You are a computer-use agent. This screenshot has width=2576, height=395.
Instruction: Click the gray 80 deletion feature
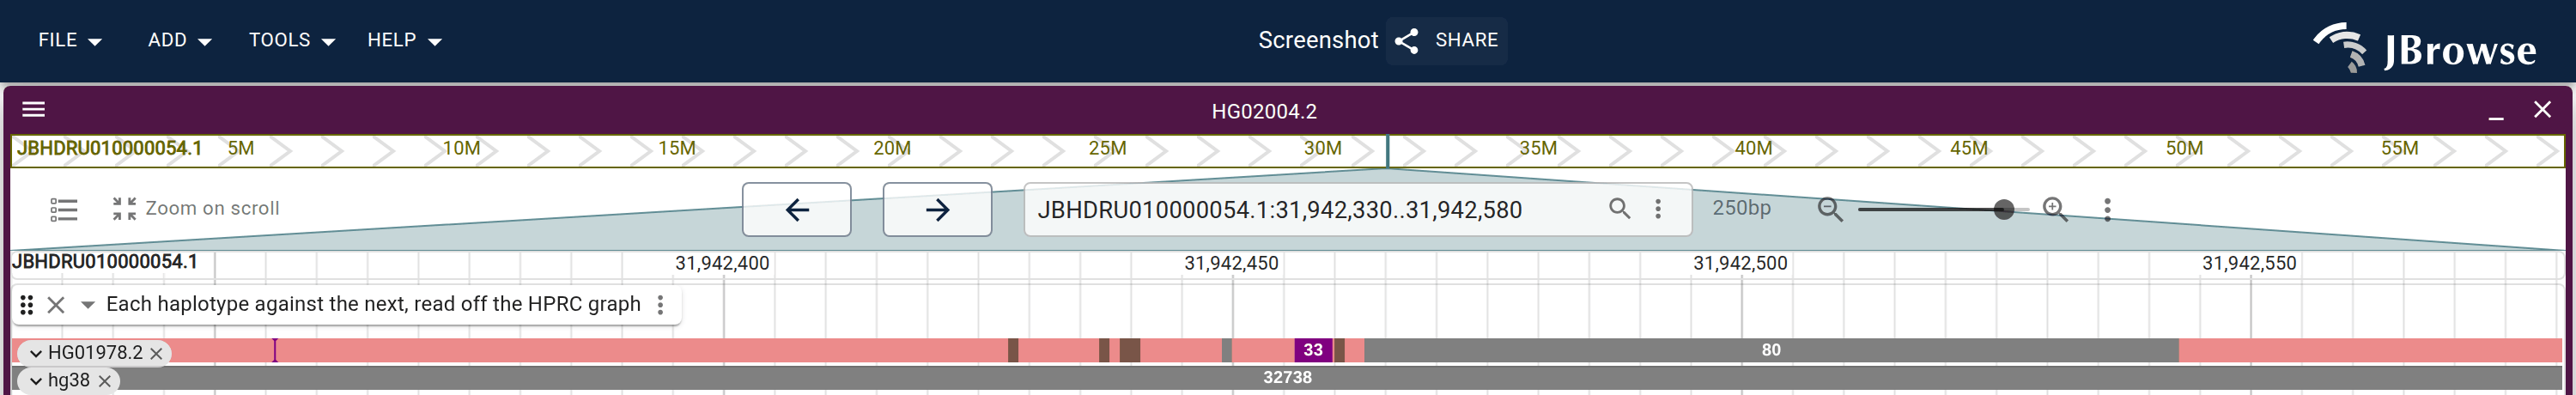click(1771, 350)
